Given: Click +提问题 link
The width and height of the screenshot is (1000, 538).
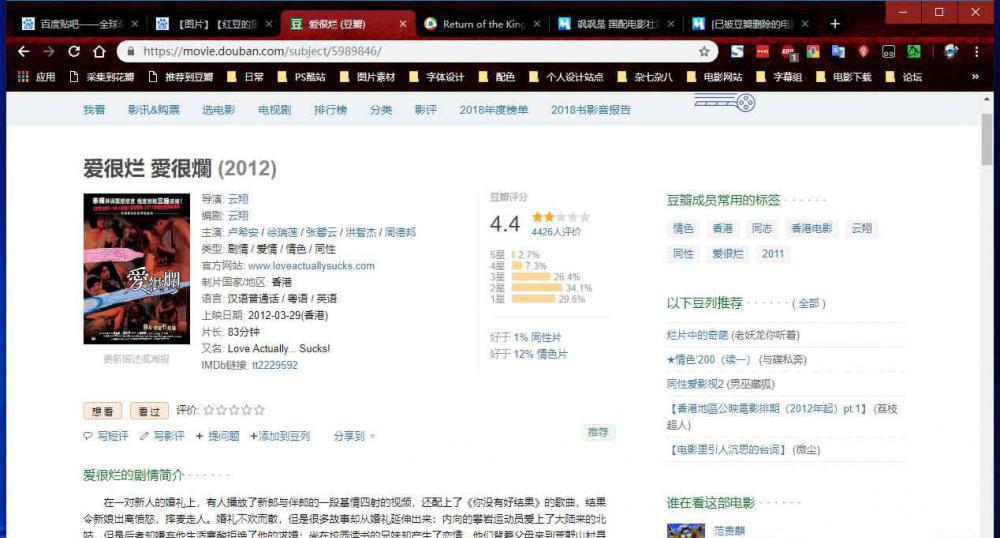Looking at the screenshot, I should coord(217,436).
